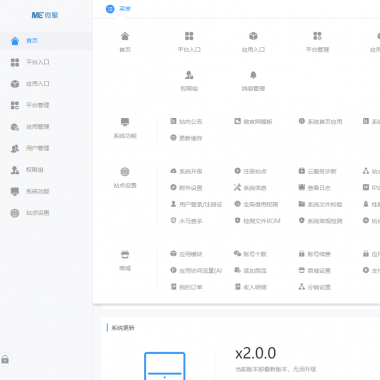Click the 系统功能 monitor icon in panel
380x380 pixels.
(125, 122)
